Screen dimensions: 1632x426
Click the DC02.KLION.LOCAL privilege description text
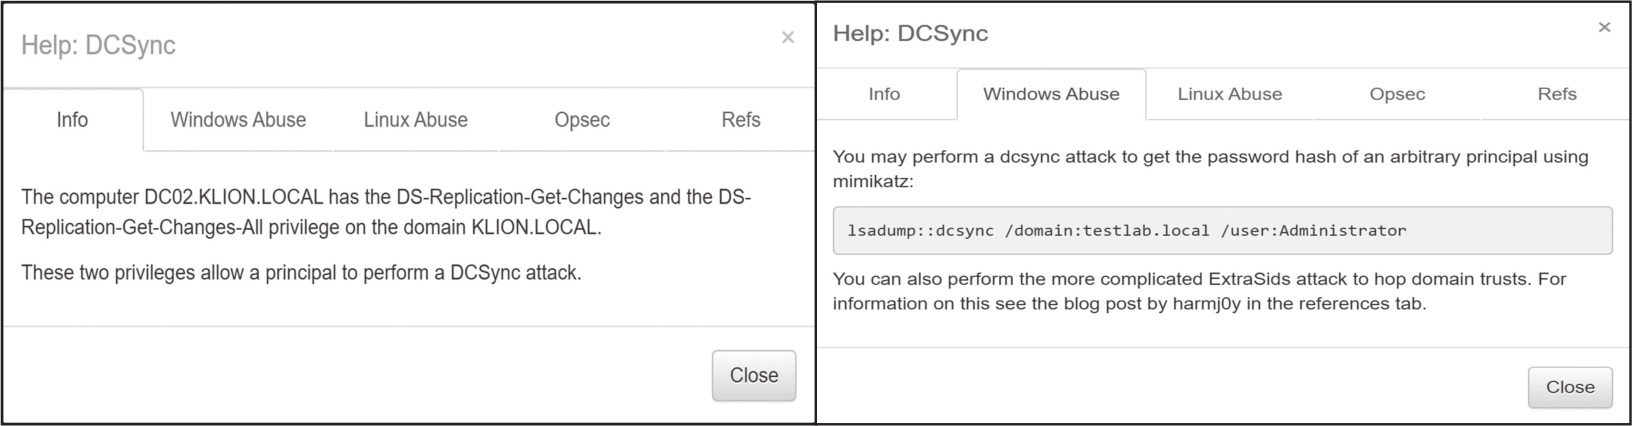[386, 212]
